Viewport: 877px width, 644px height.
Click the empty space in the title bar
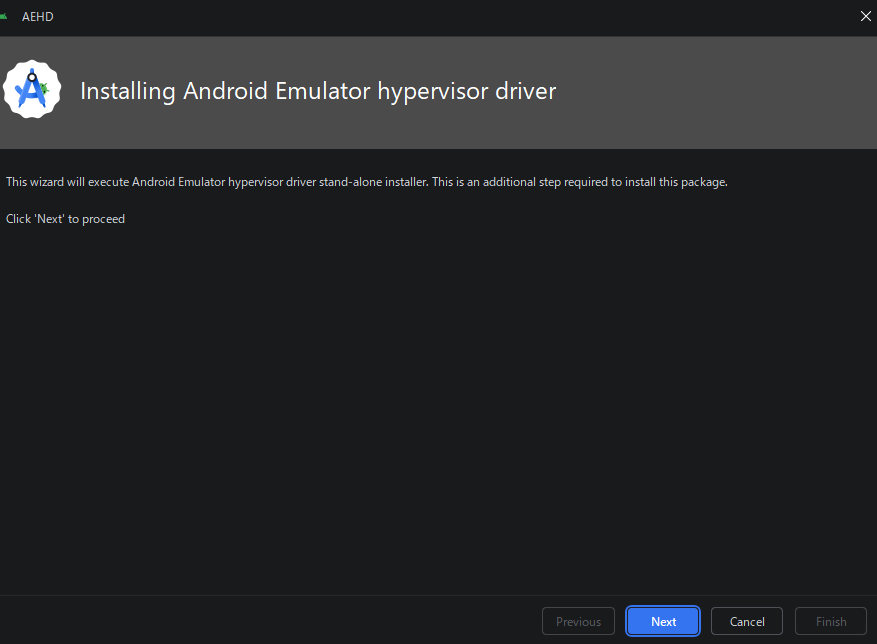click(450, 16)
